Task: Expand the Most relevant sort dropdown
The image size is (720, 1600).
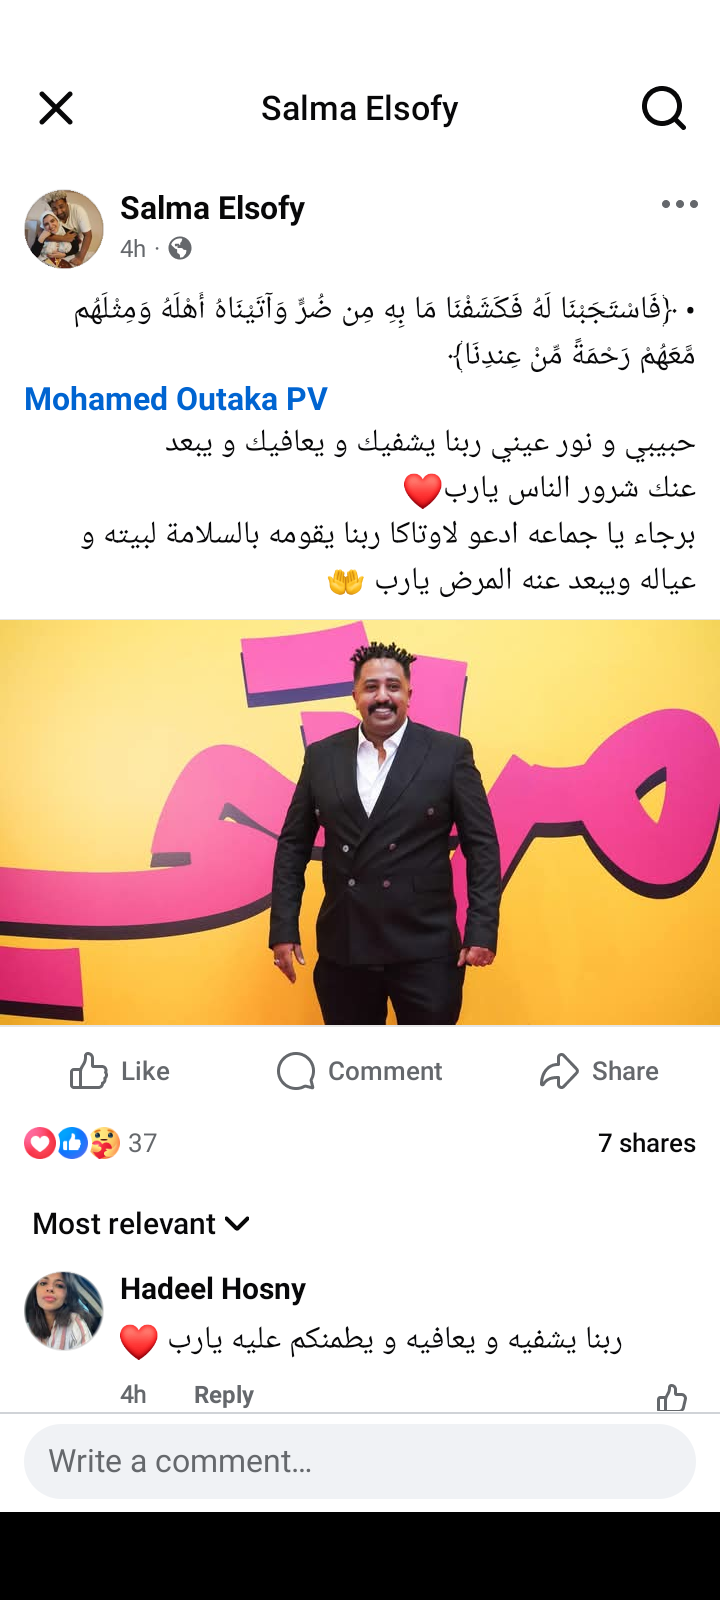Action: 141,1223
